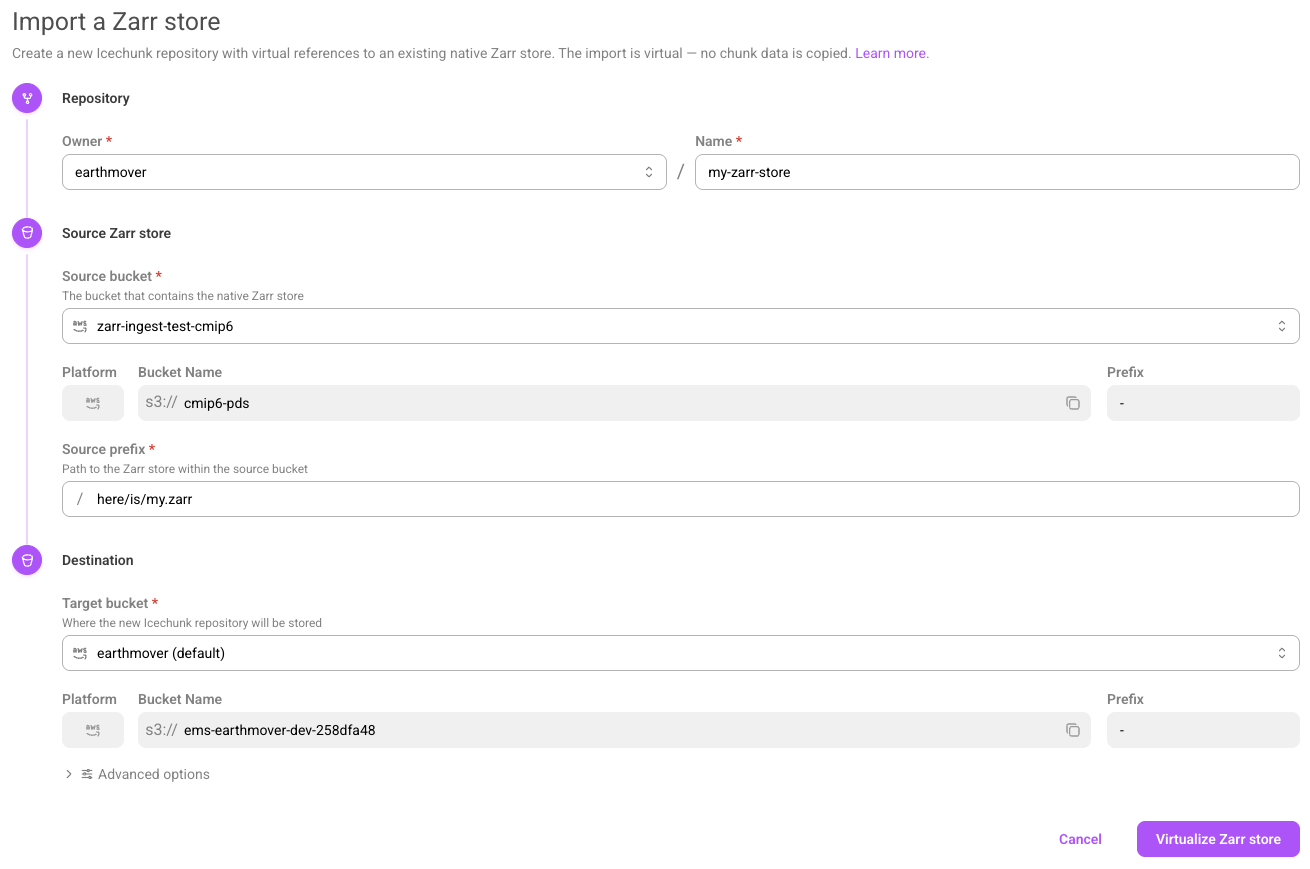Click the Destination step bucket icon
The image size is (1310, 869).
[27, 560]
